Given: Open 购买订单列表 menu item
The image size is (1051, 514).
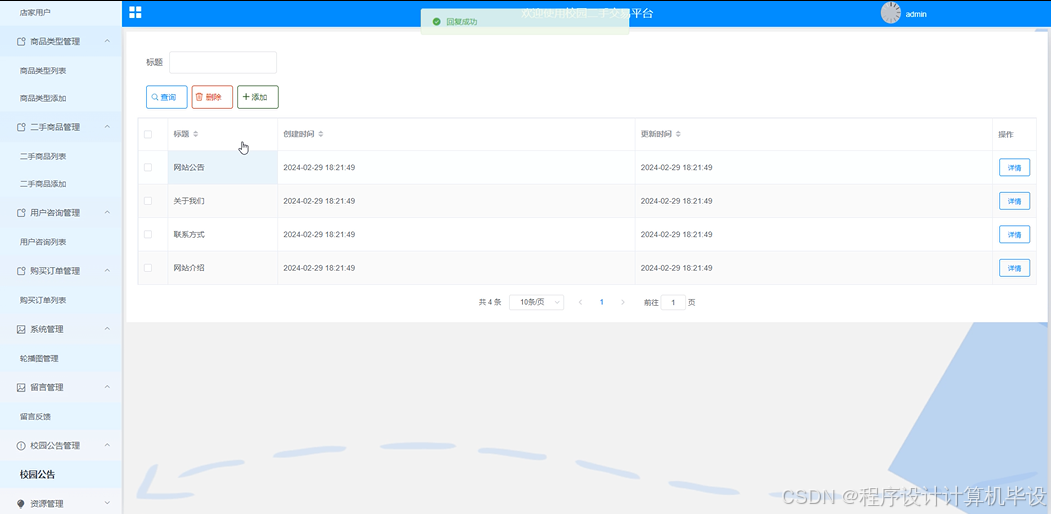Looking at the screenshot, I should pos(43,300).
